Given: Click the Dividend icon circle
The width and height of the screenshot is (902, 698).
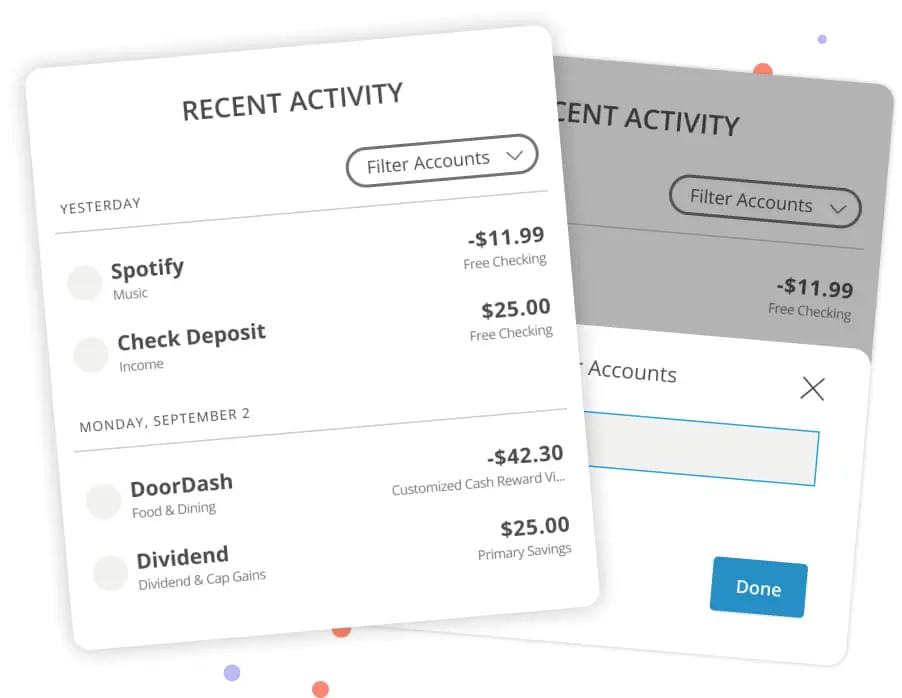Looking at the screenshot, I should [110, 573].
